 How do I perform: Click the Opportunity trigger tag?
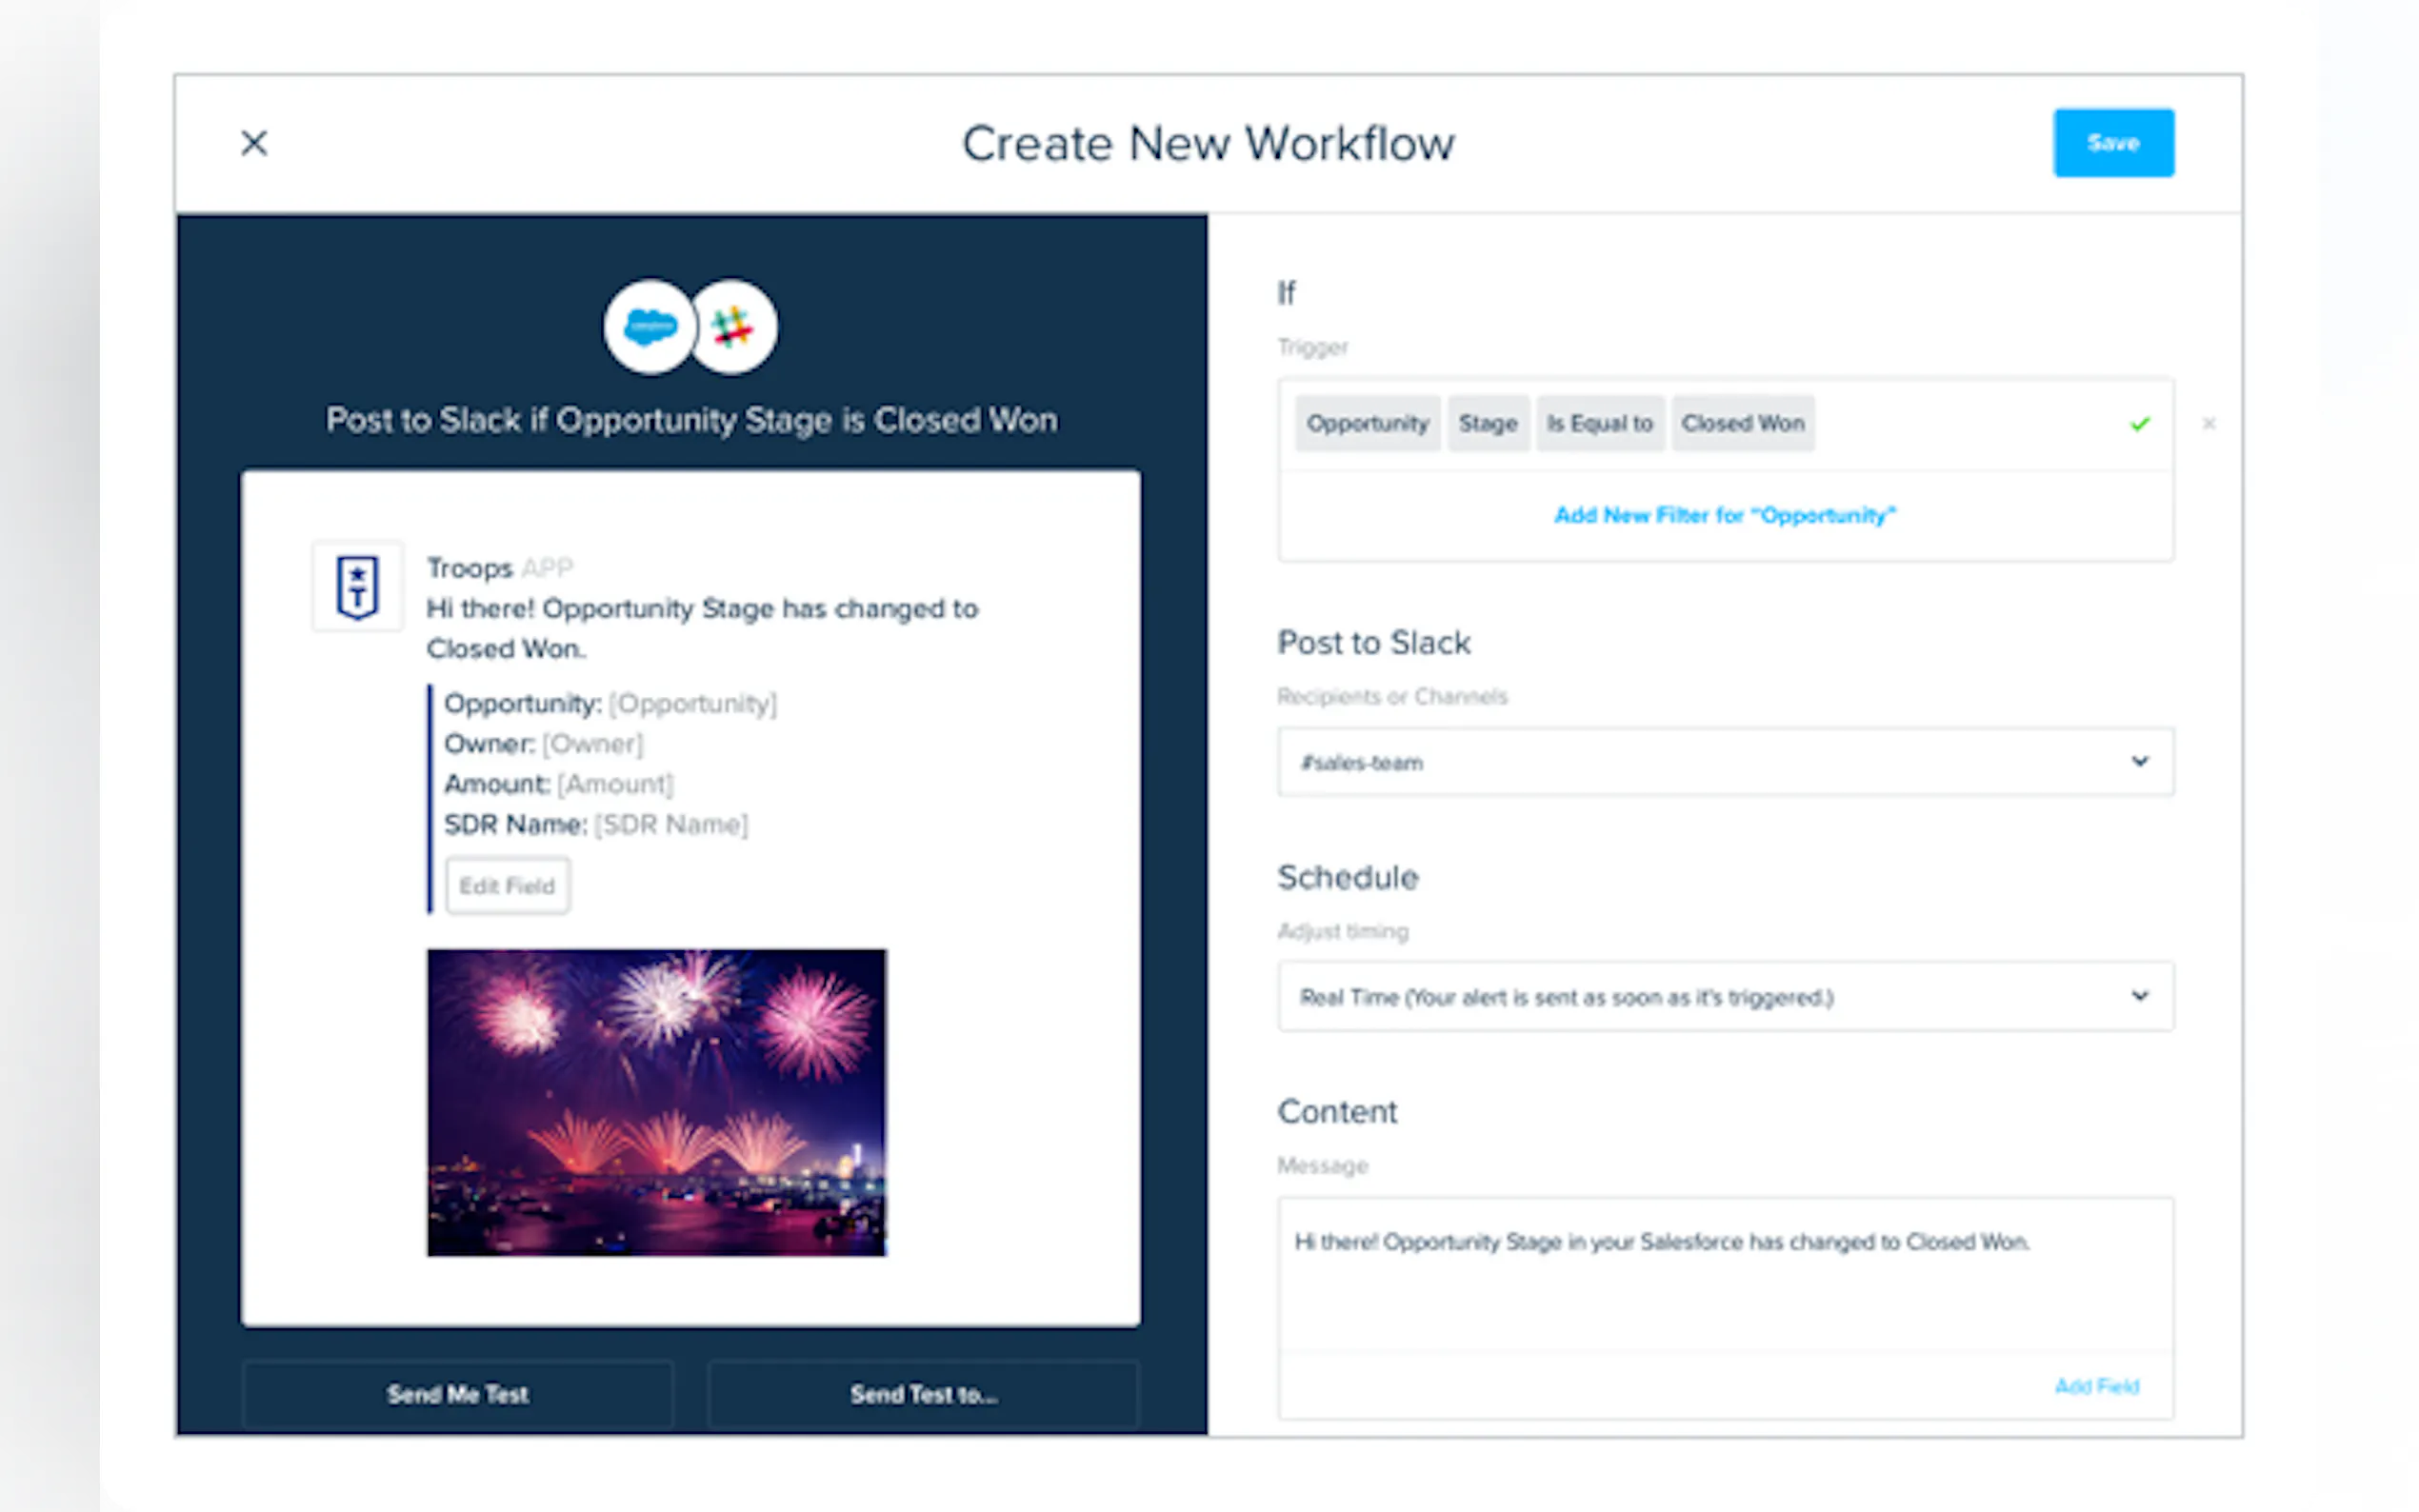[1367, 424]
